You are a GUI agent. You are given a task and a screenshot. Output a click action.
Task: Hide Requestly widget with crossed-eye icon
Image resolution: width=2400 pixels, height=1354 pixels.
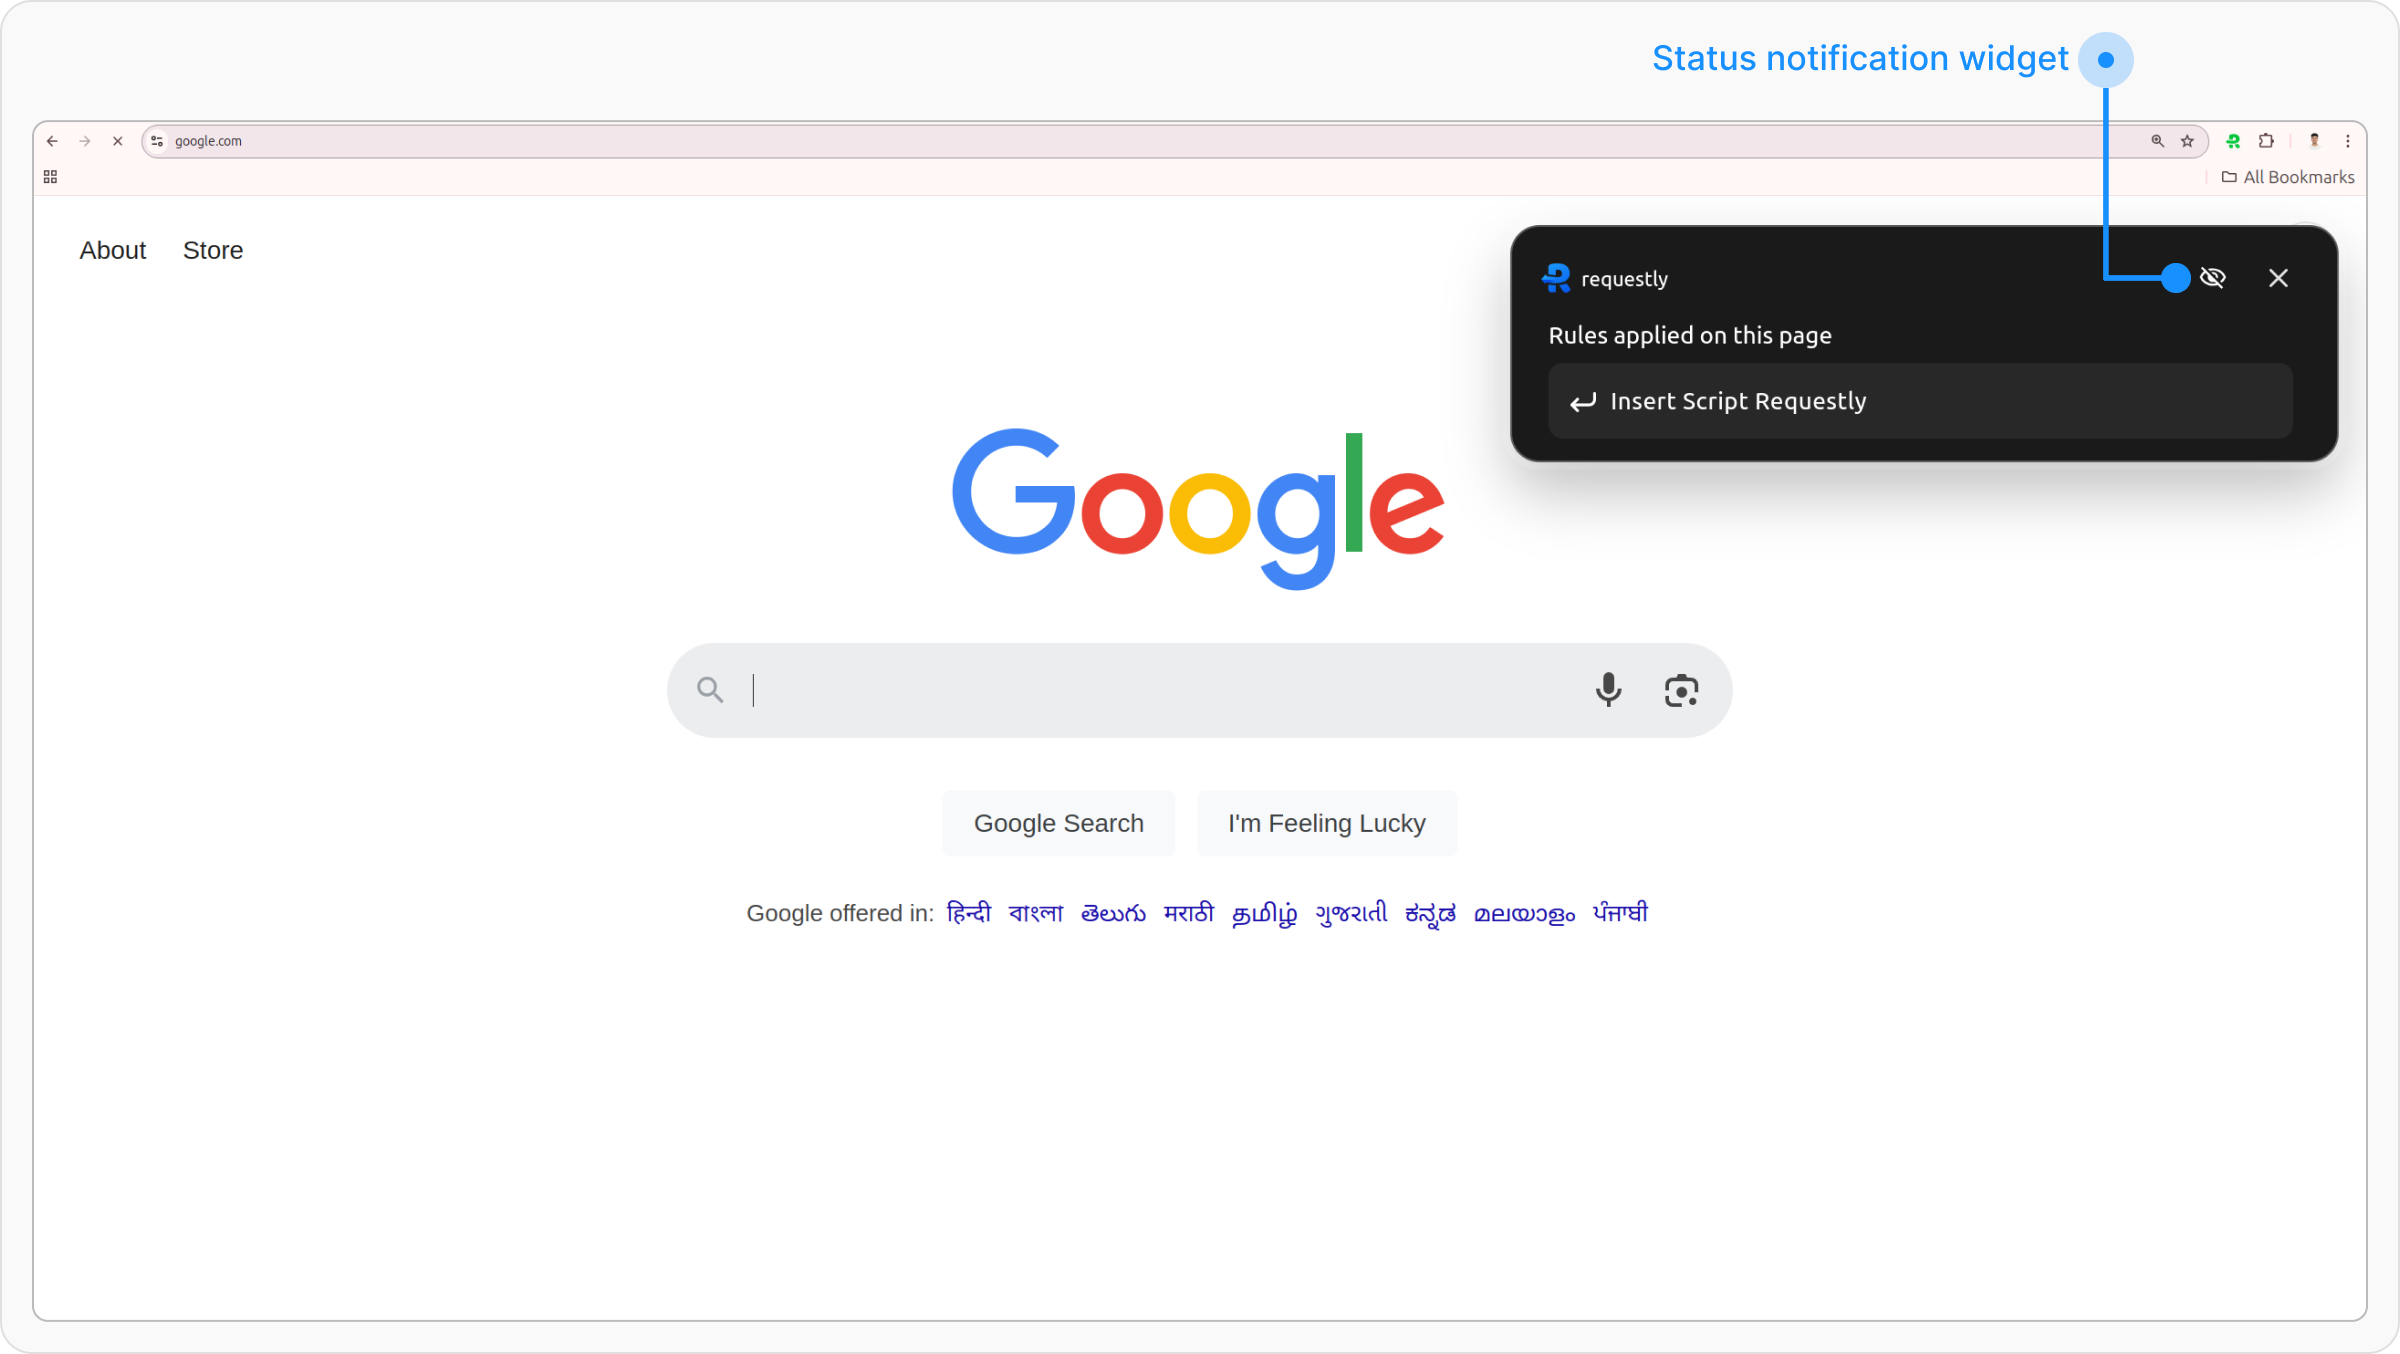[2213, 278]
